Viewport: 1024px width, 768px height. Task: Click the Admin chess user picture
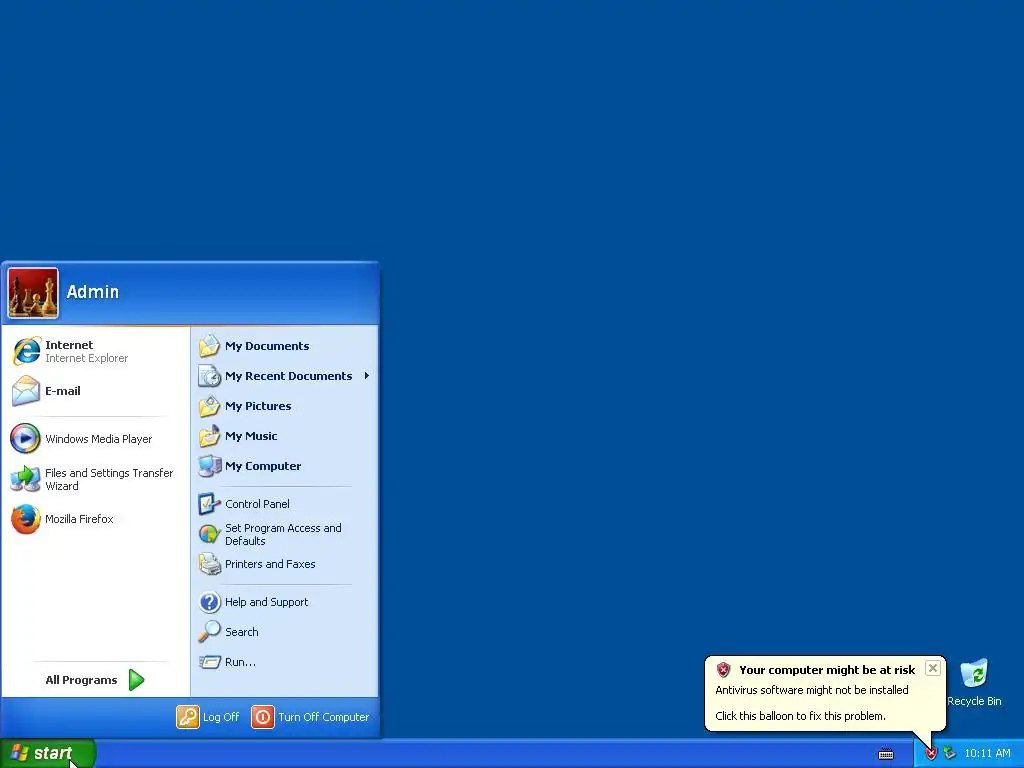click(x=33, y=293)
